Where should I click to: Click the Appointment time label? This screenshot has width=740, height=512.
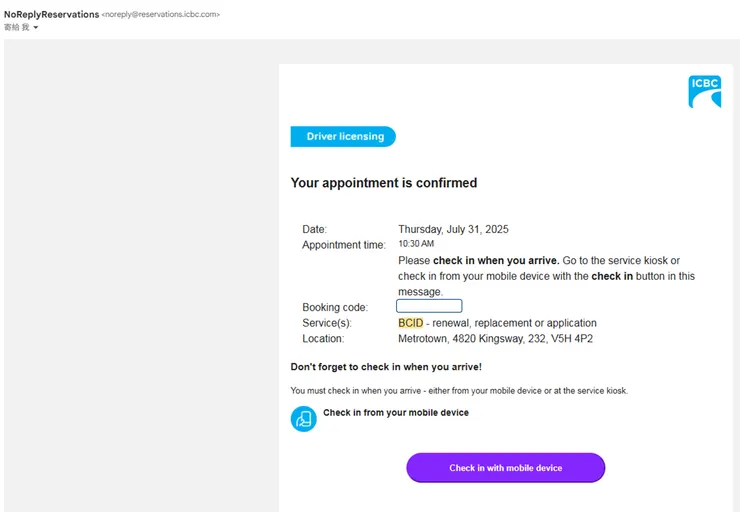[344, 245]
